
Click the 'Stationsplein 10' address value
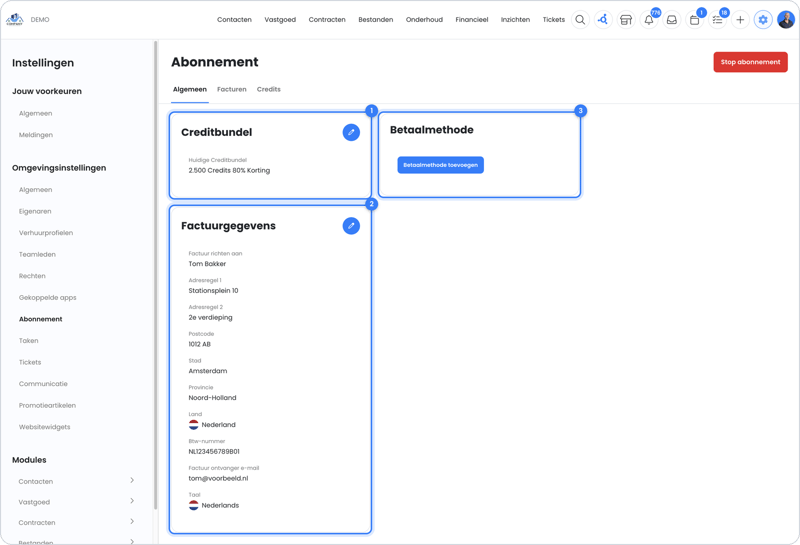coord(213,291)
